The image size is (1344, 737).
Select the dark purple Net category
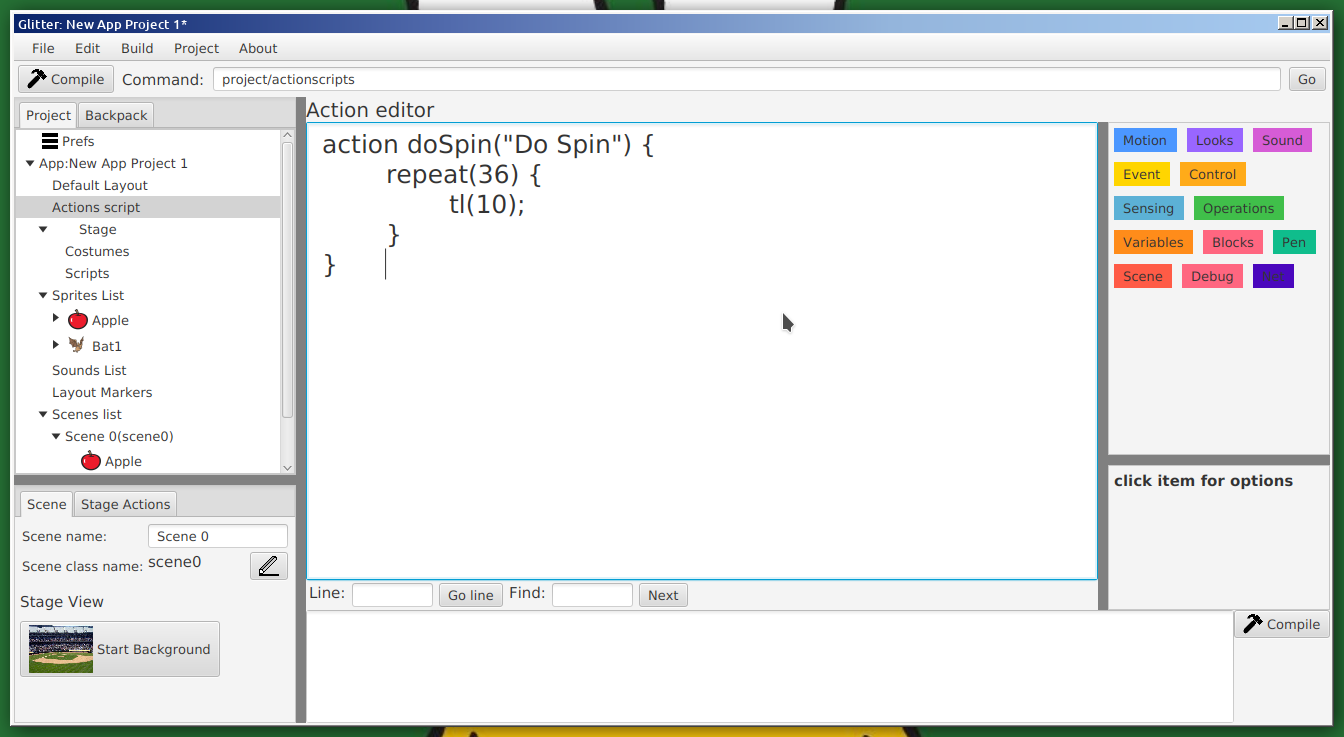point(1273,276)
